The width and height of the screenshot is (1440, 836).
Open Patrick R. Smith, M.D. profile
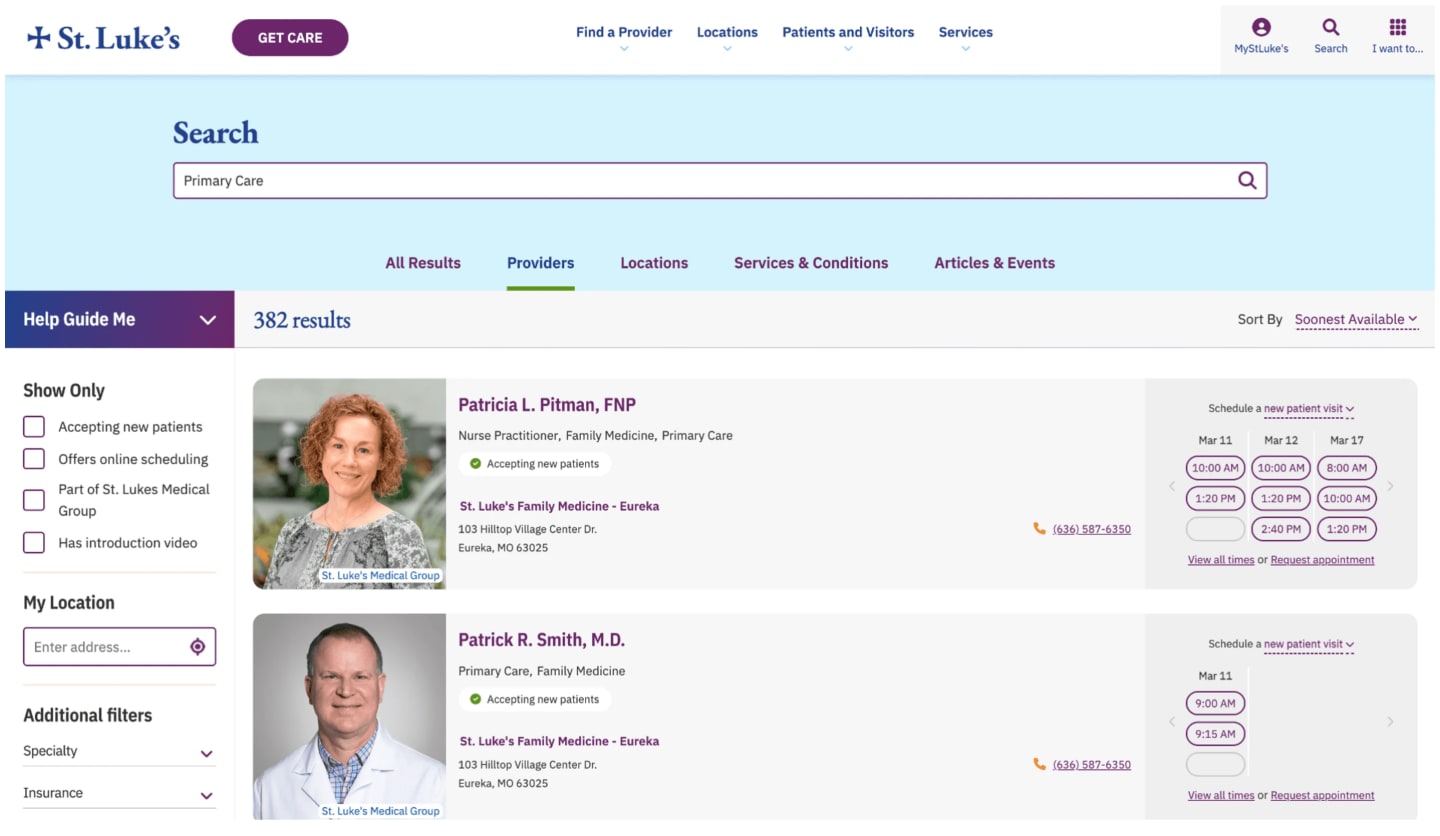(541, 640)
